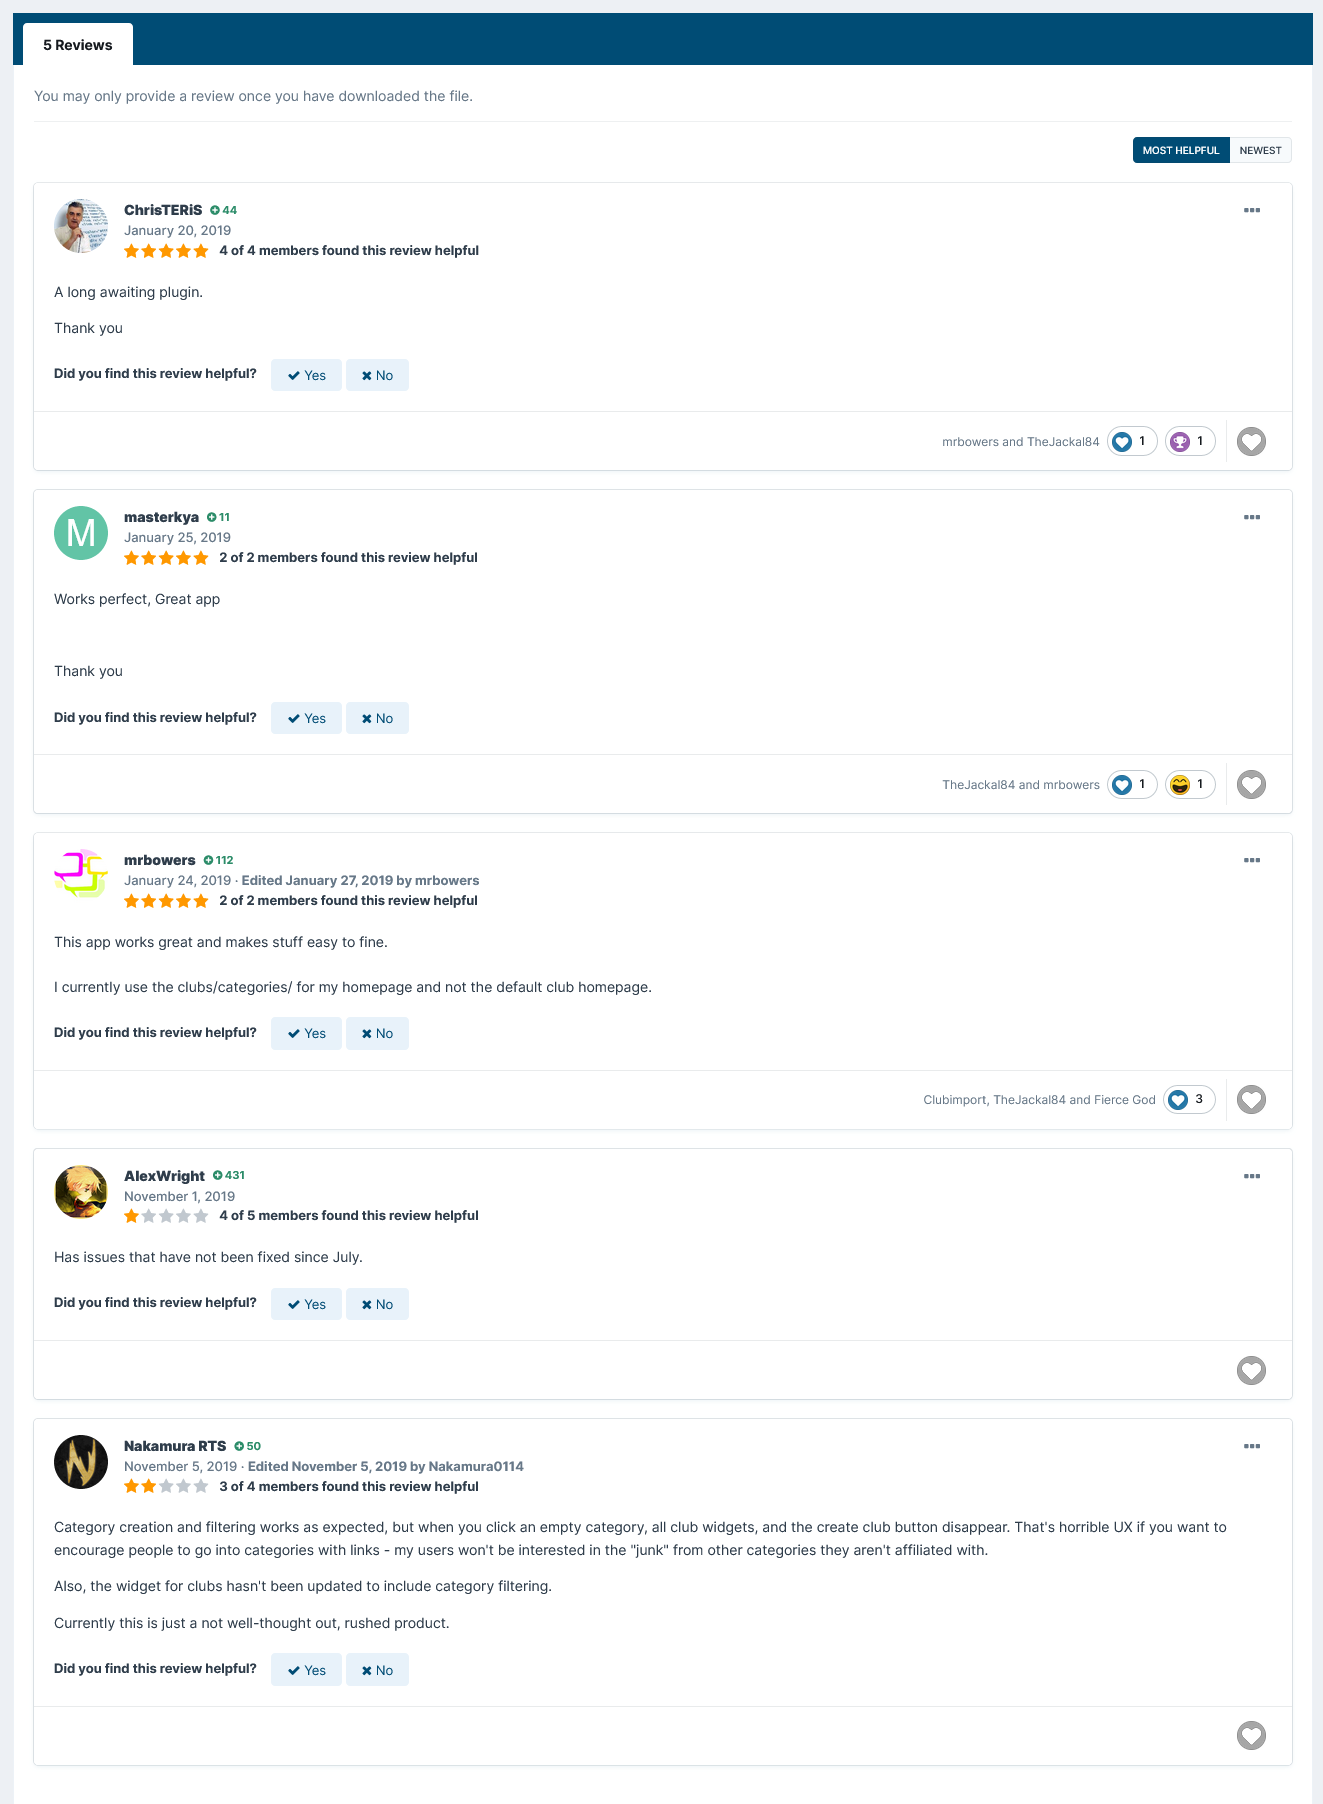Mark ChrisTERiS's review as helpful with Yes
This screenshot has height=1804, width=1323.
306,375
